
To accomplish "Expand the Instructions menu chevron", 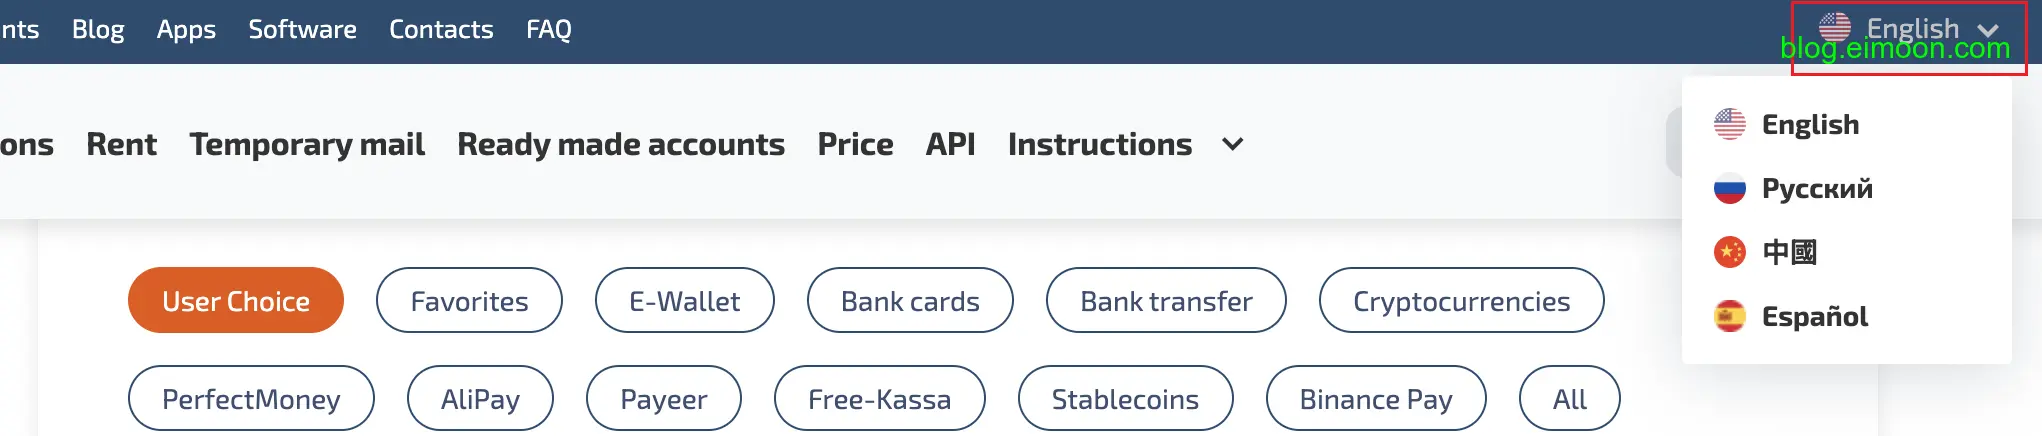I will [x=1233, y=145].
